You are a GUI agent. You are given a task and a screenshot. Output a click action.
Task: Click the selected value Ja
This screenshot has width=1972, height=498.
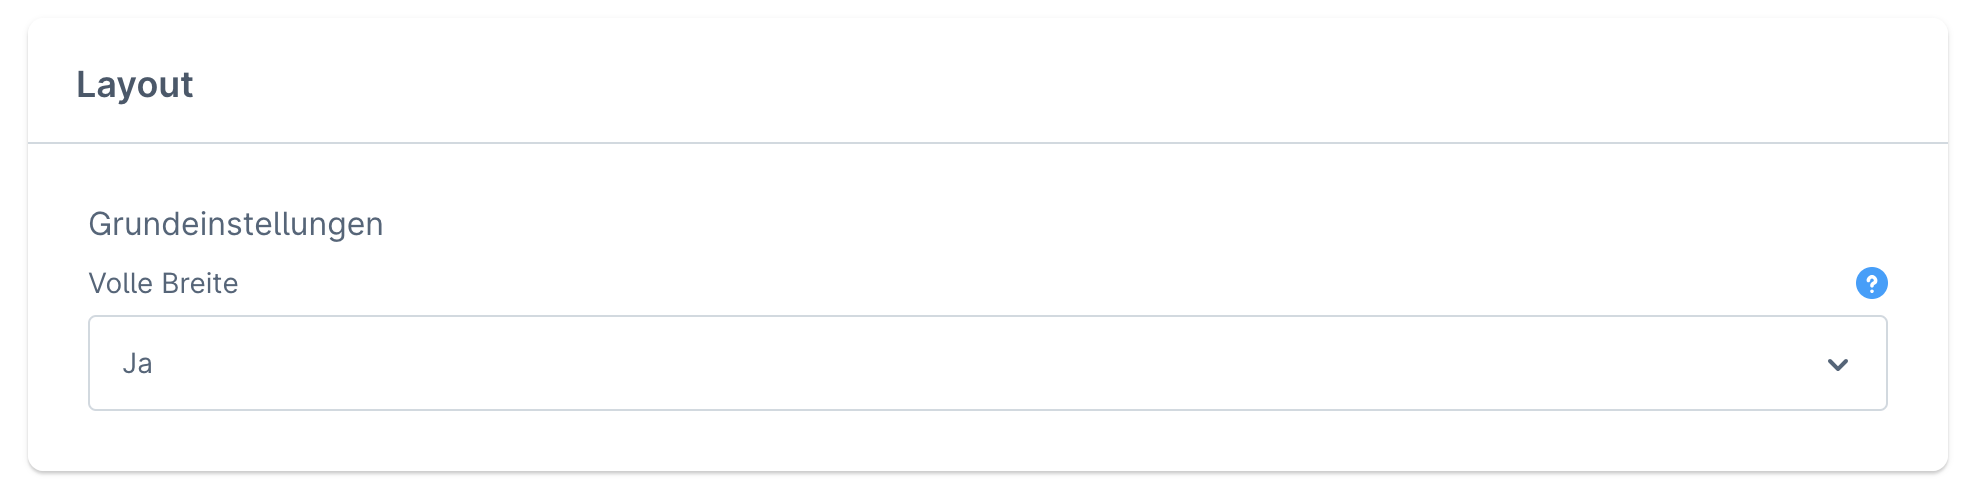pyautogui.click(x=138, y=364)
